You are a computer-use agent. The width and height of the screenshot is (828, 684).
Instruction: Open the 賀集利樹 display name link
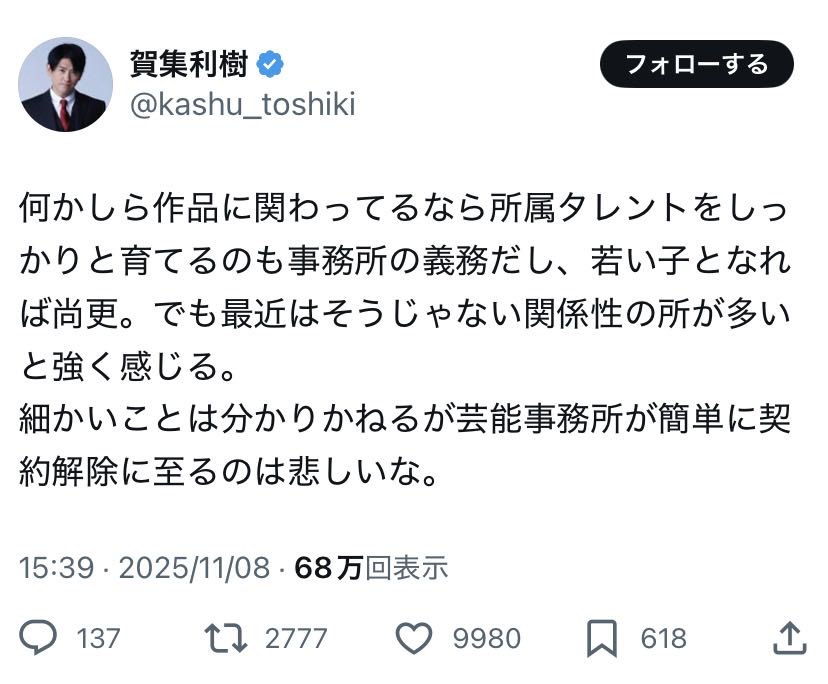coord(190,65)
